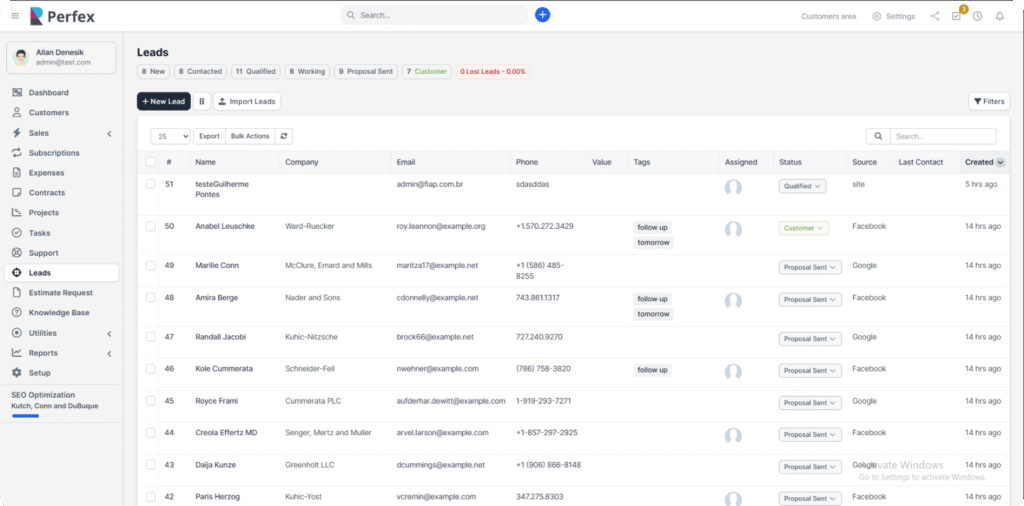Open the Filters button

click(989, 101)
